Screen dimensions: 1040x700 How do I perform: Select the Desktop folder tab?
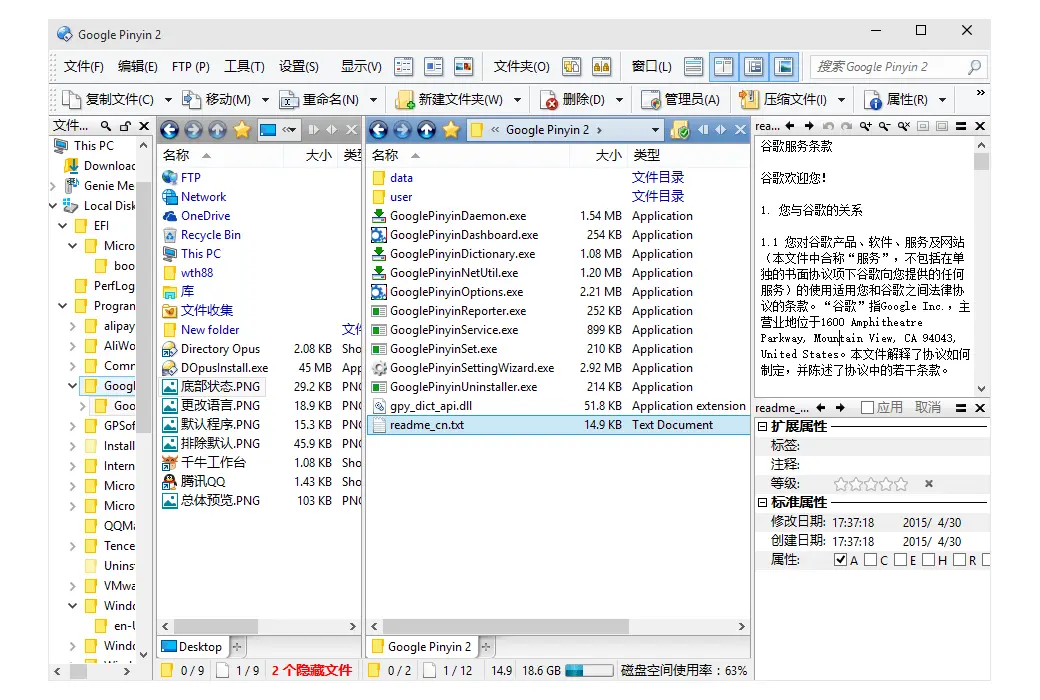click(193, 646)
